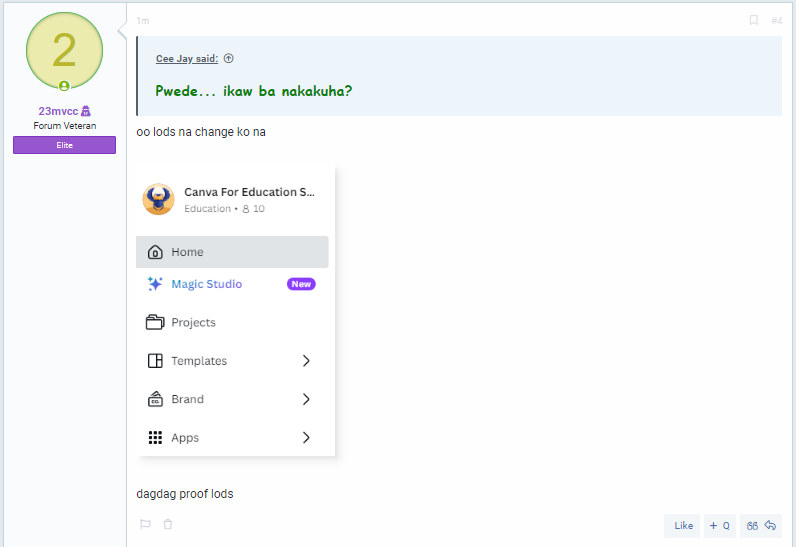Click the 1m timestamp of the post
Image resolution: width=796 pixels, height=547 pixels.
click(143, 21)
